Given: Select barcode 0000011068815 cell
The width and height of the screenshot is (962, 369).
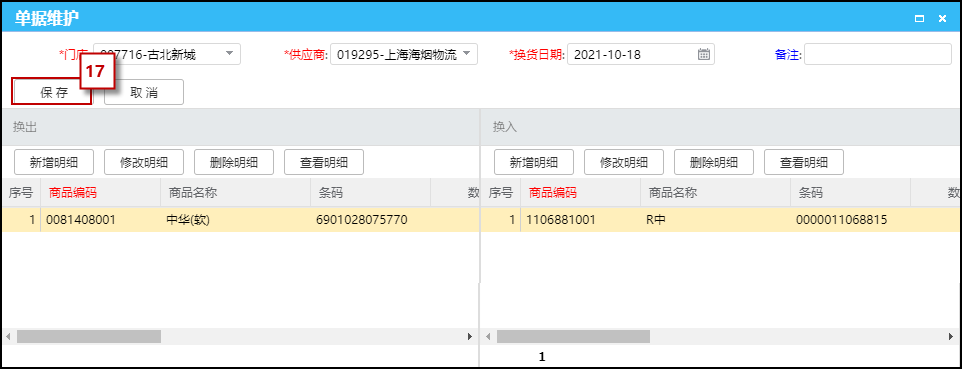Looking at the screenshot, I should pyautogui.click(x=850, y=220).
